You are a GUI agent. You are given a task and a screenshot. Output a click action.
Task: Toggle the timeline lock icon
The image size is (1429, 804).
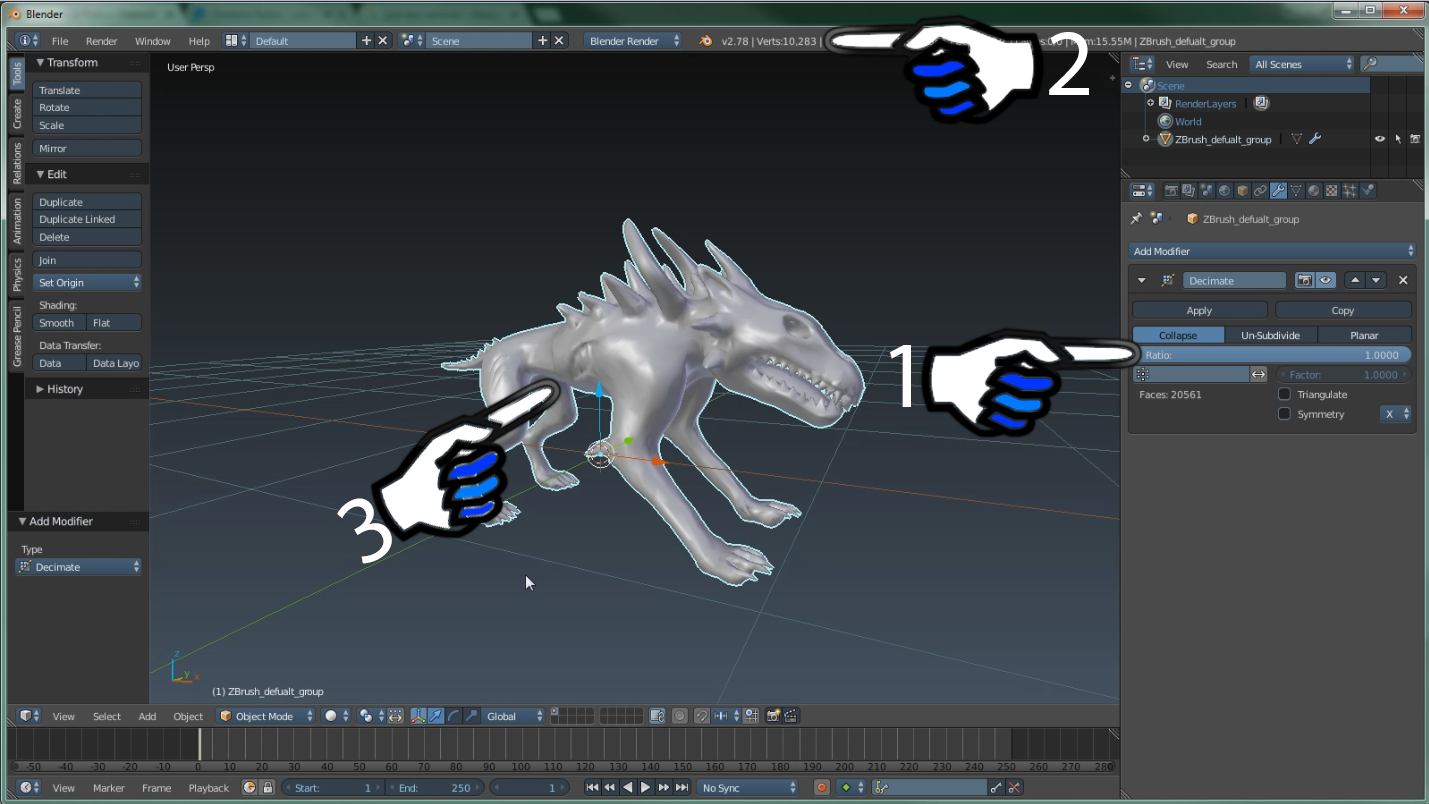click(x=268, y=787)
